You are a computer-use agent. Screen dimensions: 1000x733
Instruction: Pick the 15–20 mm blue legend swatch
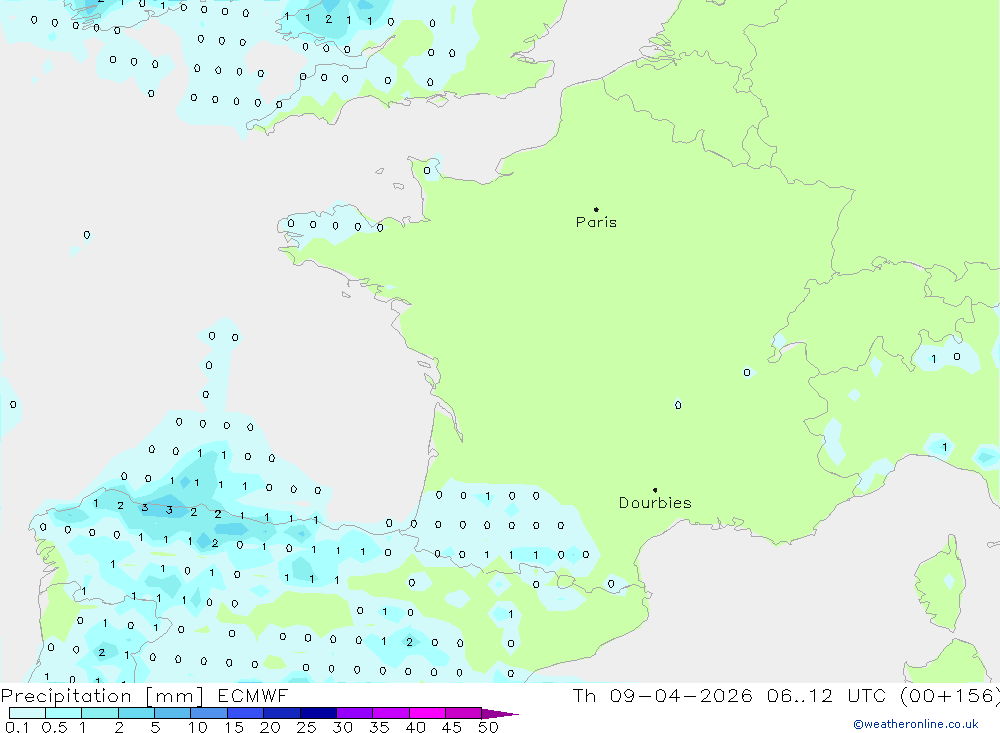pyautogui.click(x=246, y=713)
